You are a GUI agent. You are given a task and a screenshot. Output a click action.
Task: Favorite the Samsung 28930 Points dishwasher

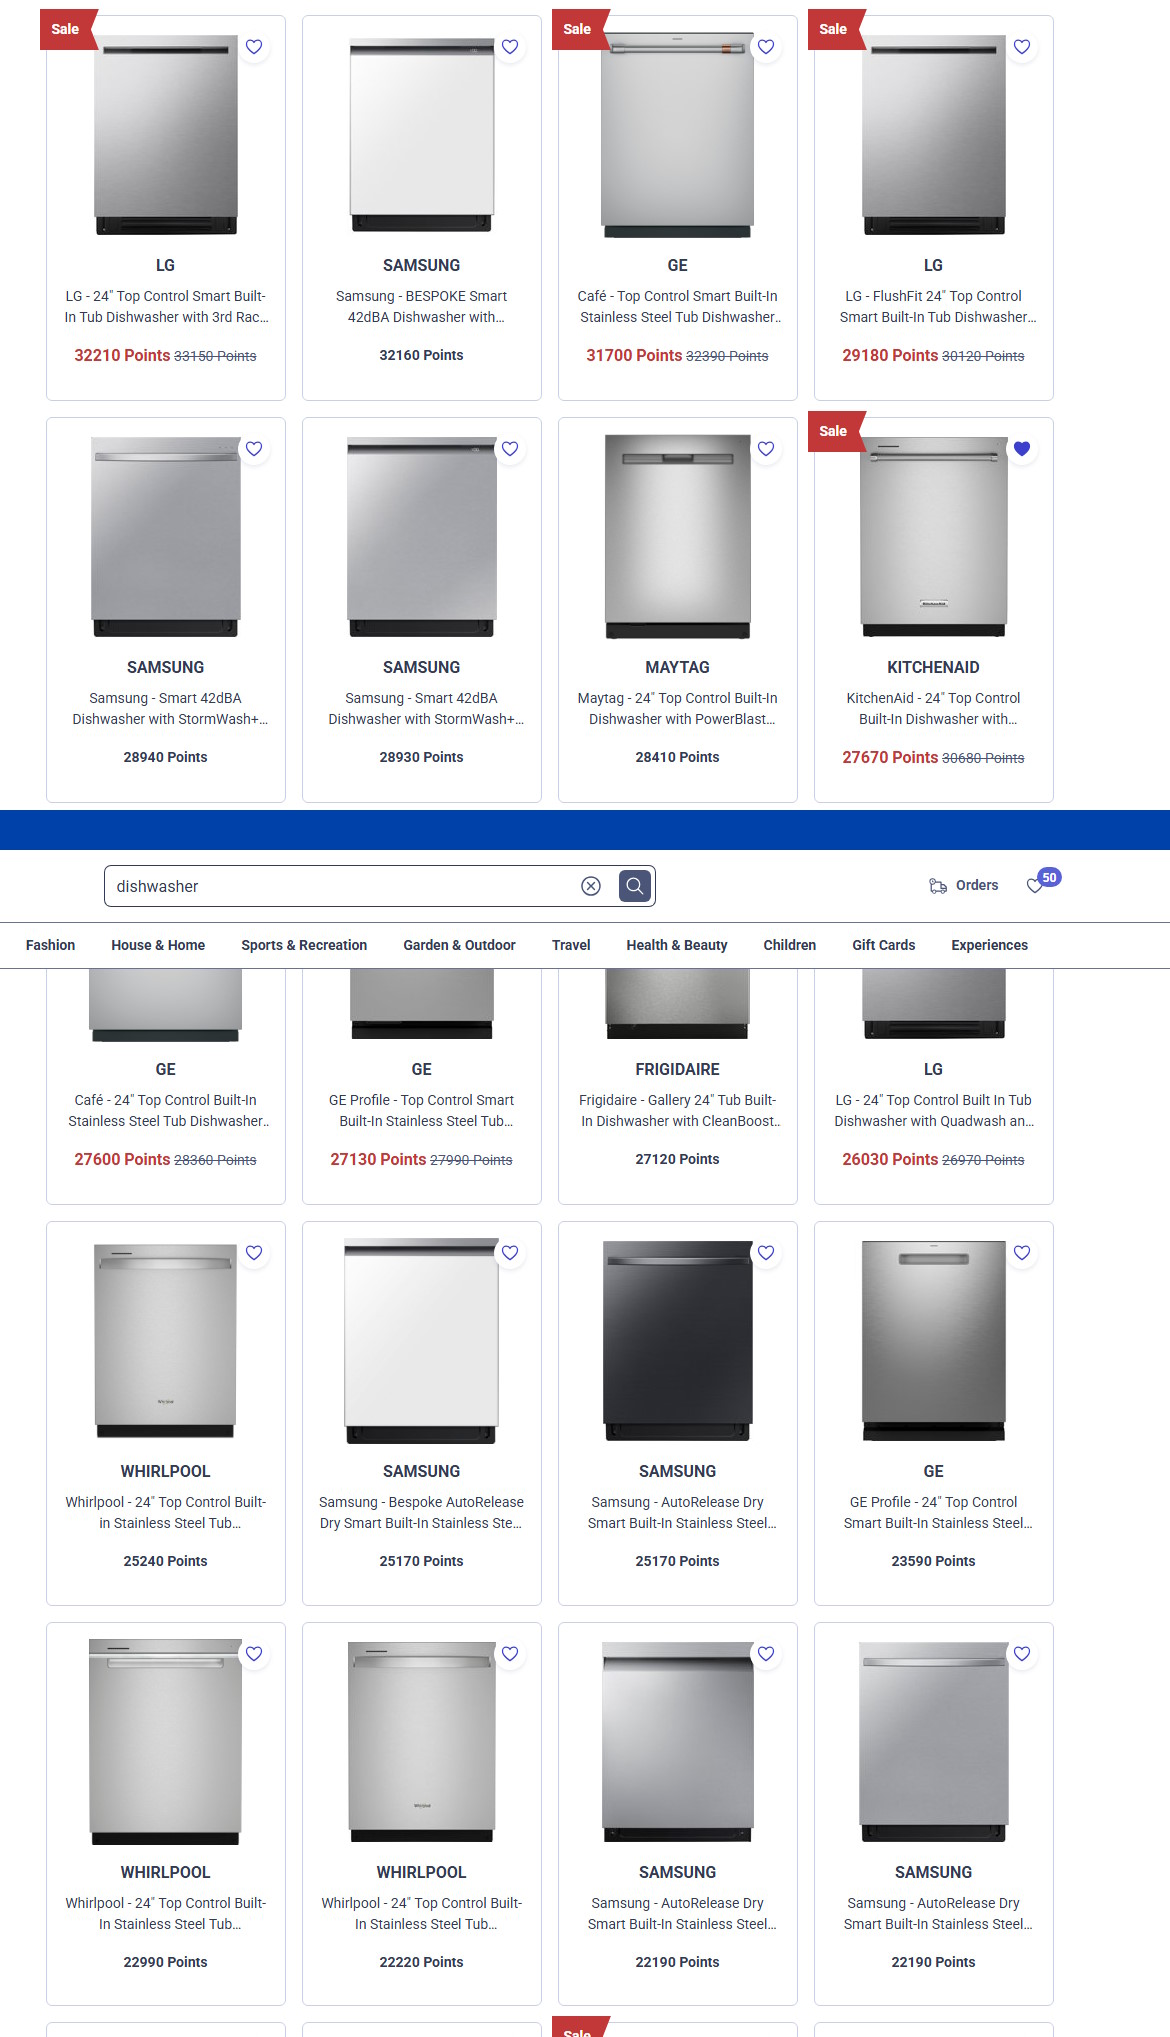[510, 449]
